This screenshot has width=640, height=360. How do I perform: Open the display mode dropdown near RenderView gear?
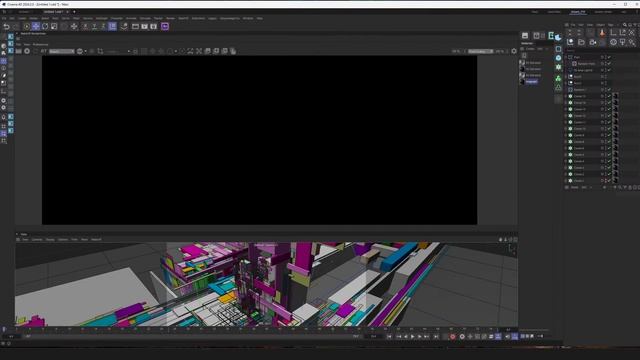coord(480,51)
